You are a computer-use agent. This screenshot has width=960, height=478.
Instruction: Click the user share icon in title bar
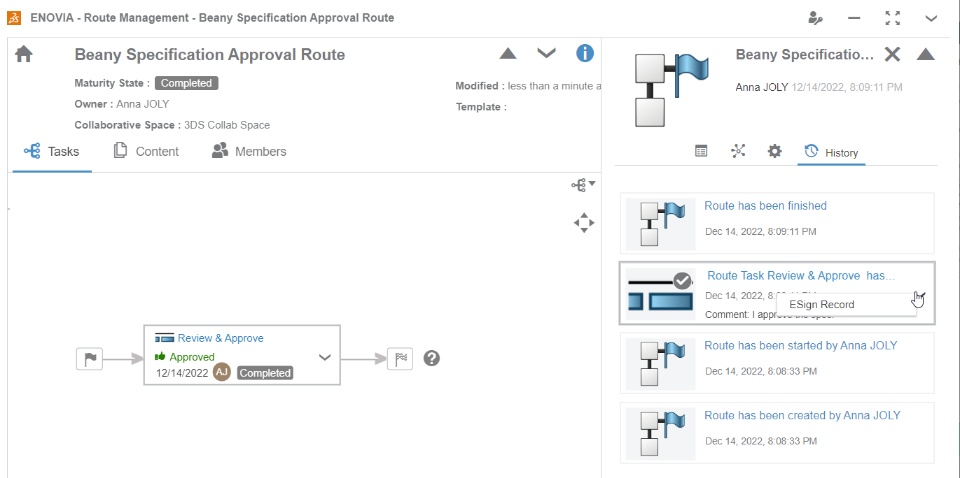click(x=816, y=18)
